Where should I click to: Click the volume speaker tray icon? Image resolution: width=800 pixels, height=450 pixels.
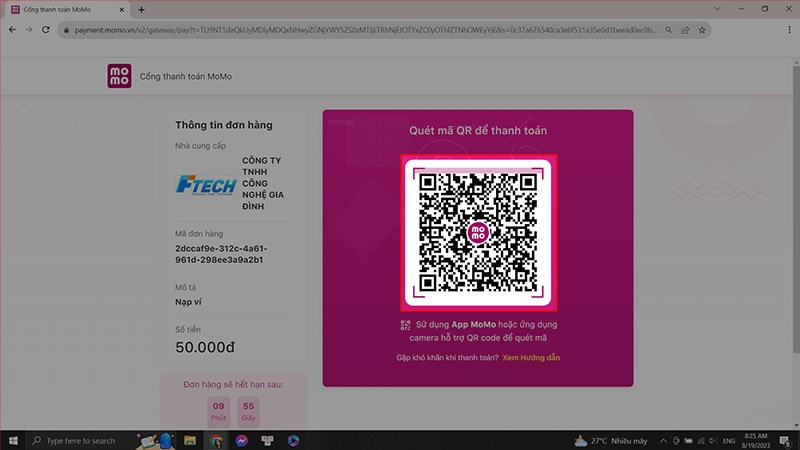click(x=713, y=441)
